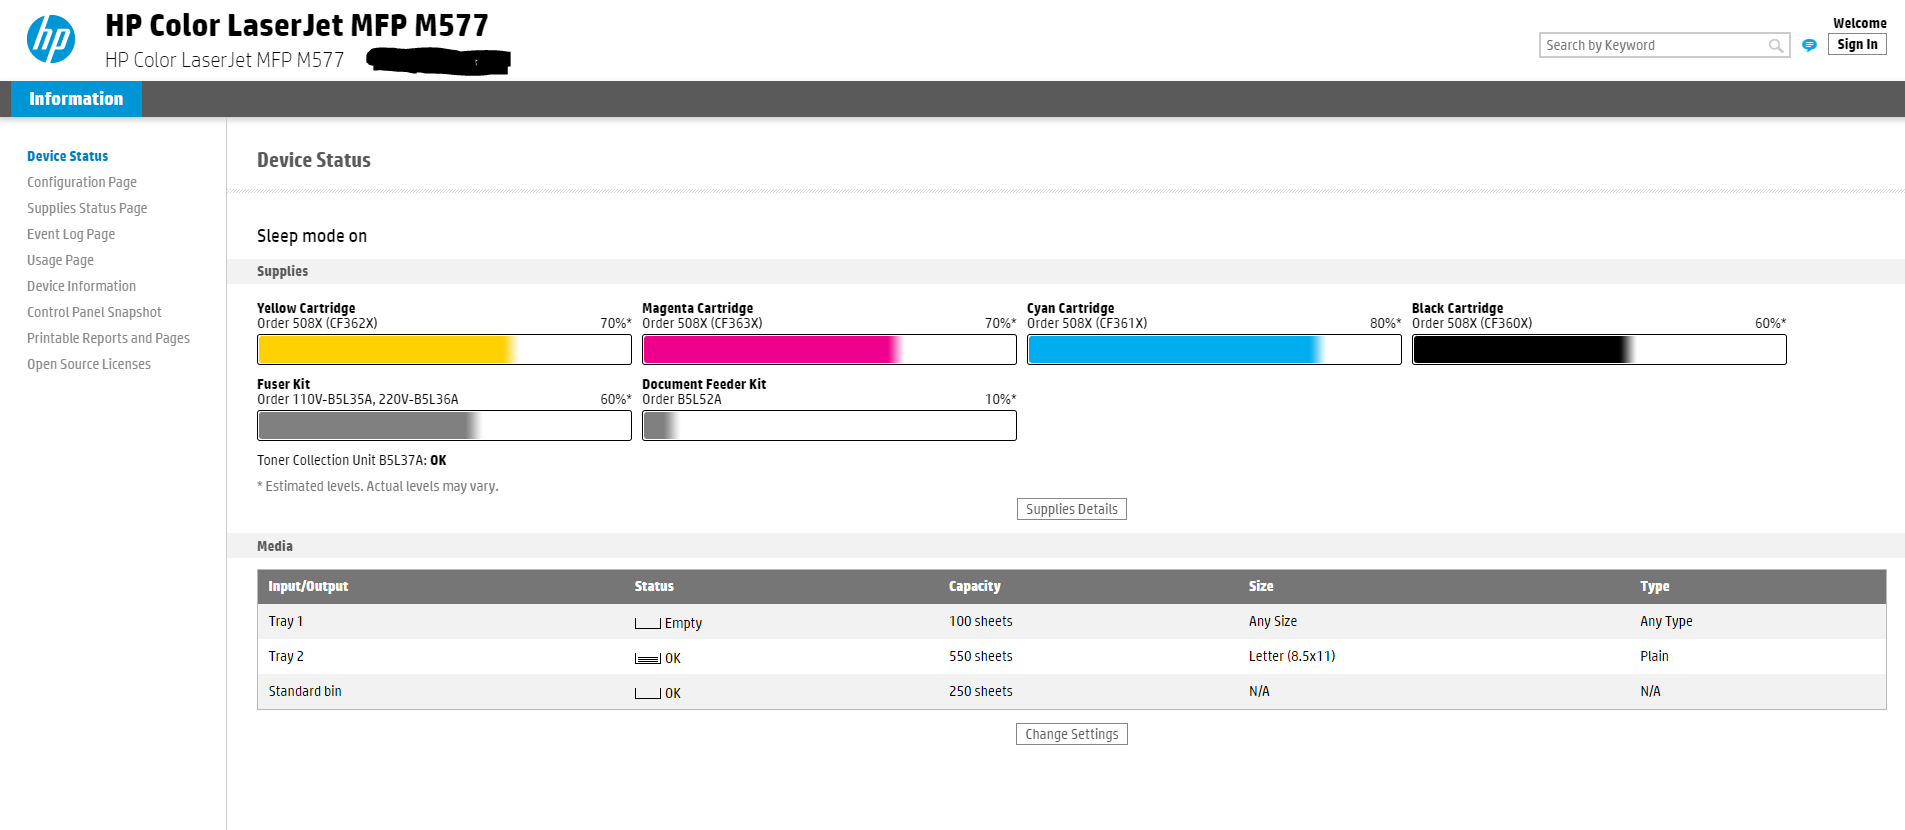
Task: Click the search magnifier icon
Action: pos(1776,45)
